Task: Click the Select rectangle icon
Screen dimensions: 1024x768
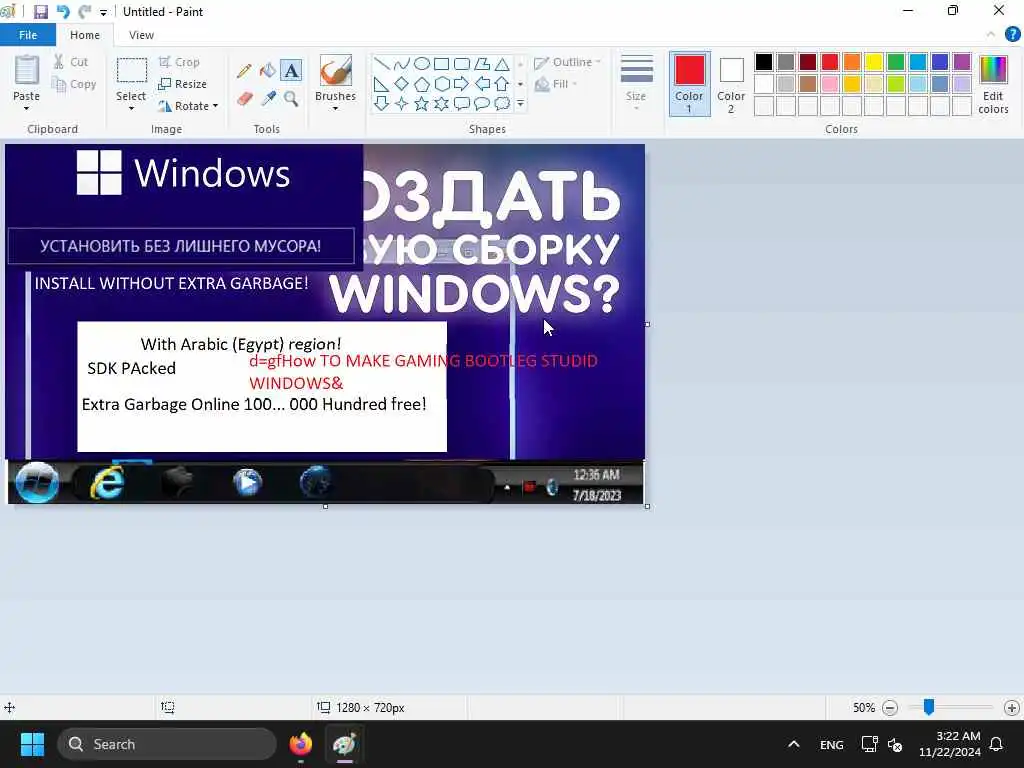Action: tap(131, 71)
